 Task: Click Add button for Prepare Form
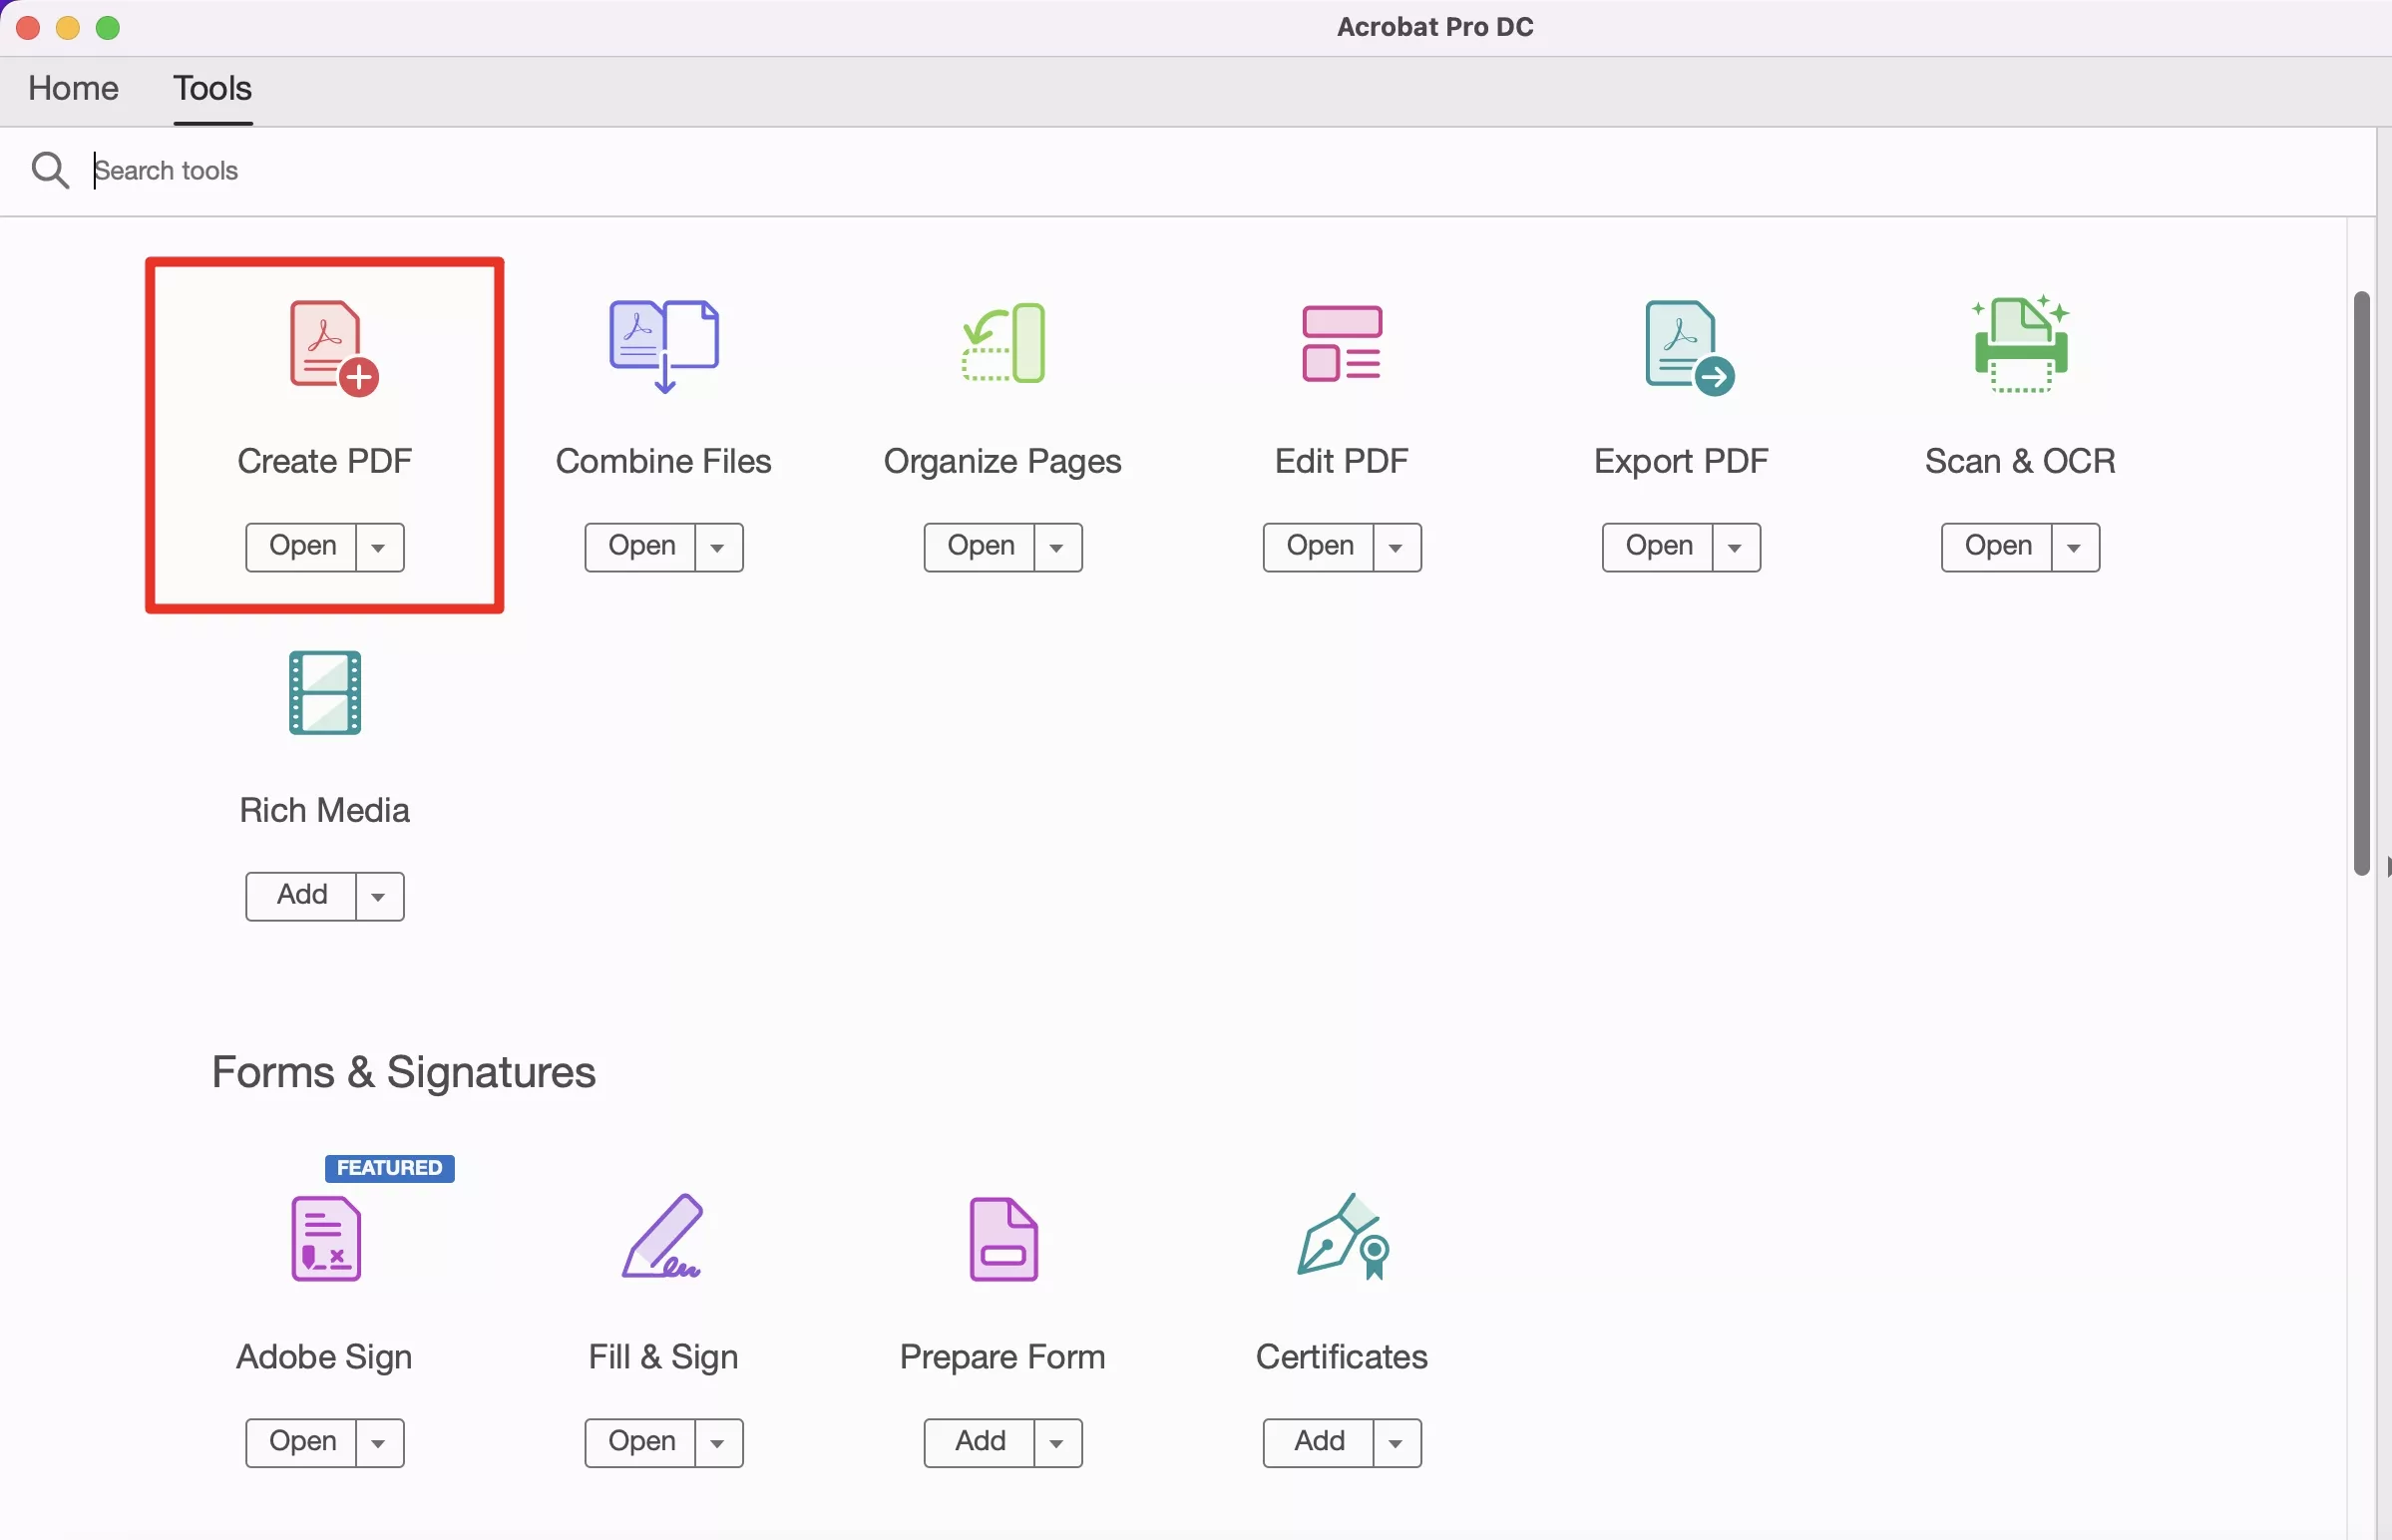tap(980, 1440)
